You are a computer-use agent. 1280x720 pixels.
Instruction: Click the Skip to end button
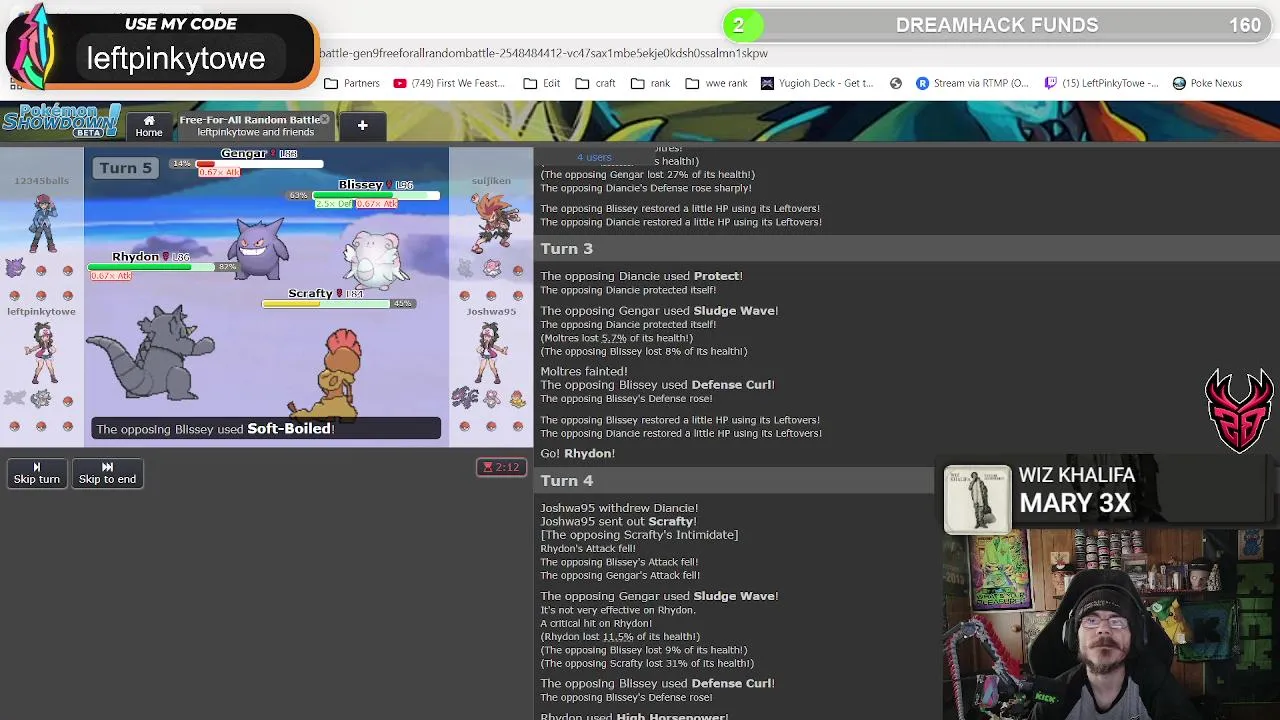click(x=107, y=473)
